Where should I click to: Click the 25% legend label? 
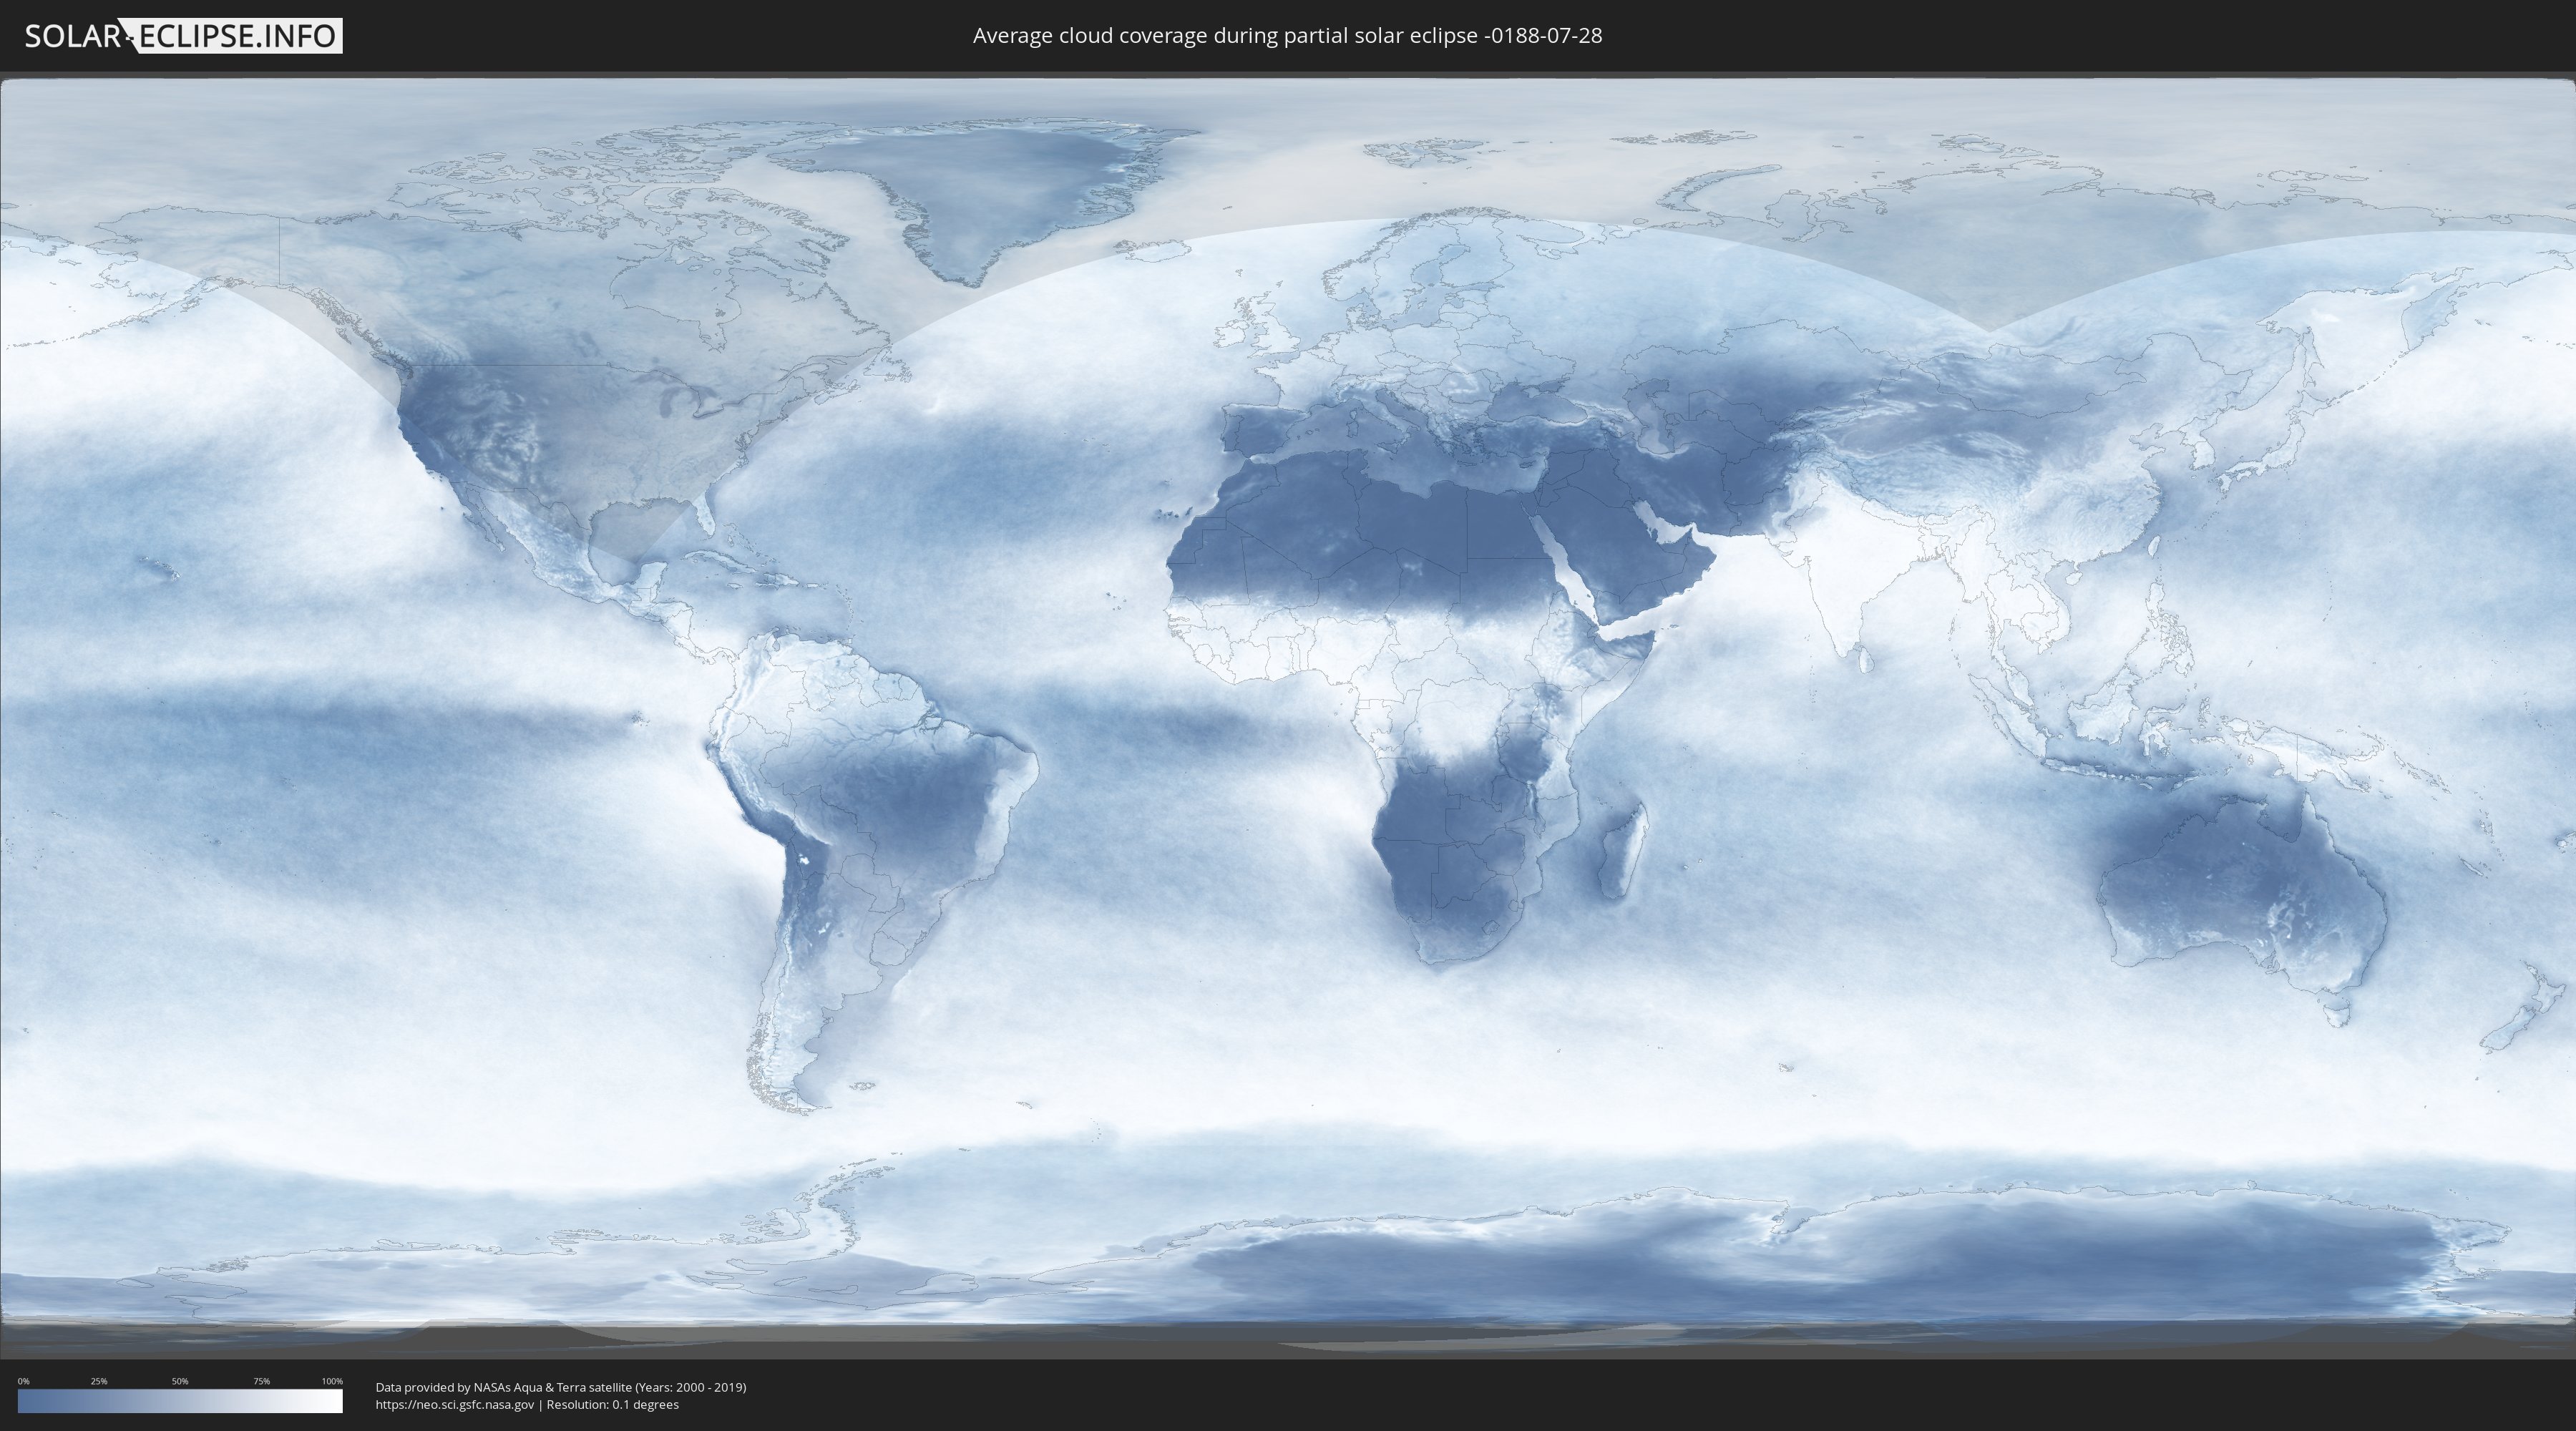tap(99, 1381)
